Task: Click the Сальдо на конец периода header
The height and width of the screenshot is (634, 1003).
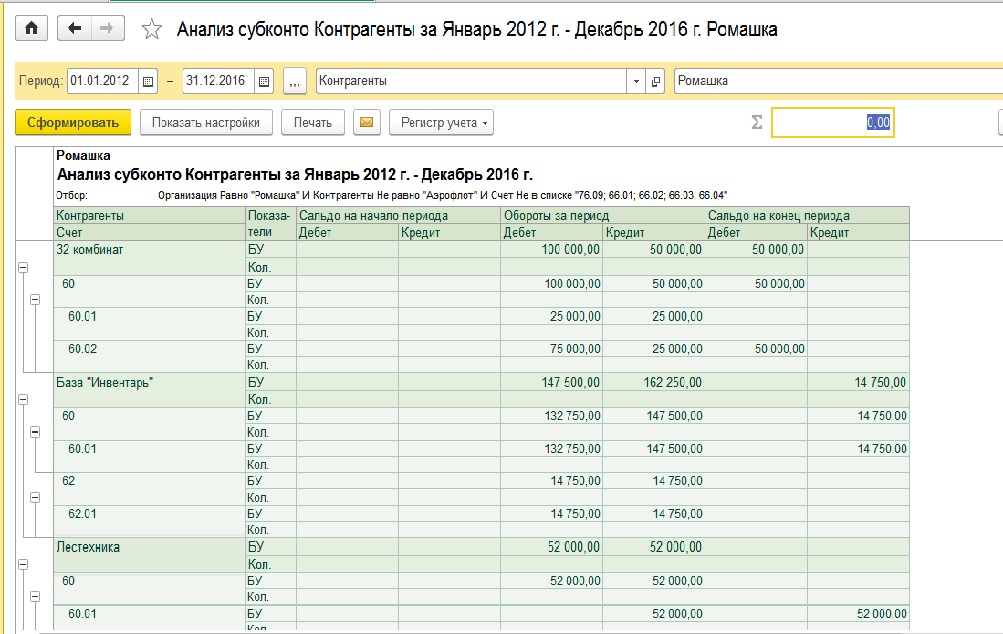Action: point(778,216)
